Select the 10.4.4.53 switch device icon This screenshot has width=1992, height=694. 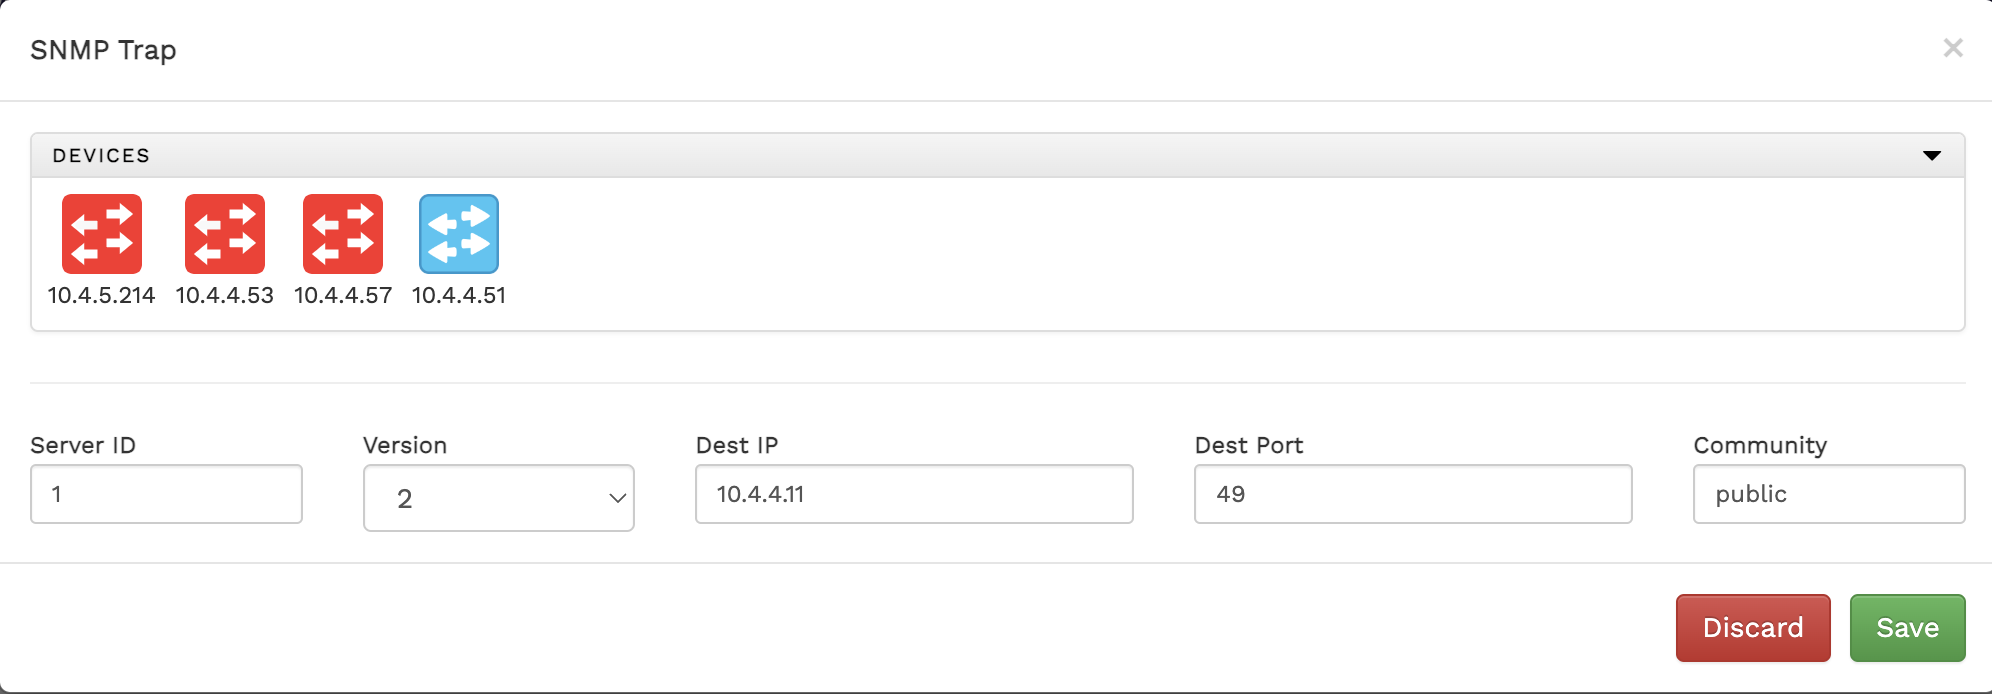point(225,234)
